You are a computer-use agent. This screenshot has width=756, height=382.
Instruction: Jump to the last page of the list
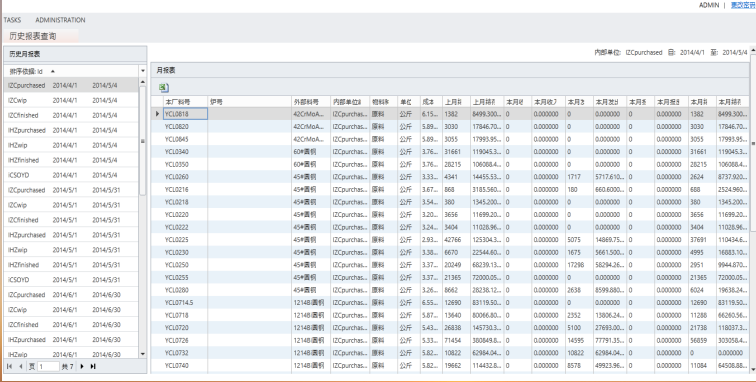pyautogui.click(x=93, y=367)
